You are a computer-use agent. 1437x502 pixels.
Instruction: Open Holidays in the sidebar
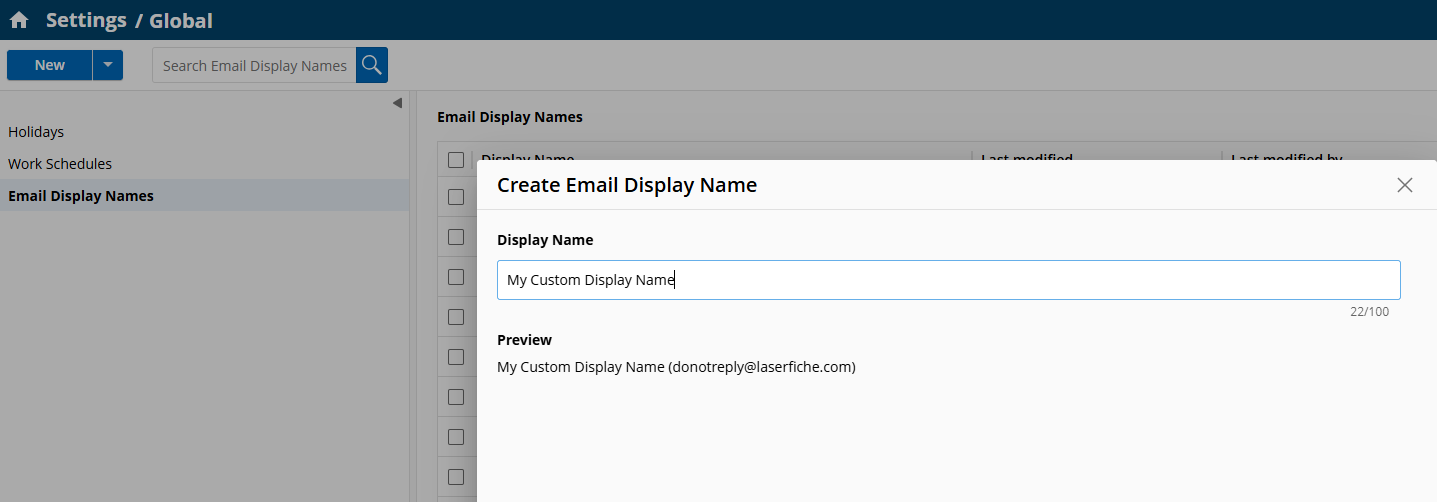click(36, 132)
